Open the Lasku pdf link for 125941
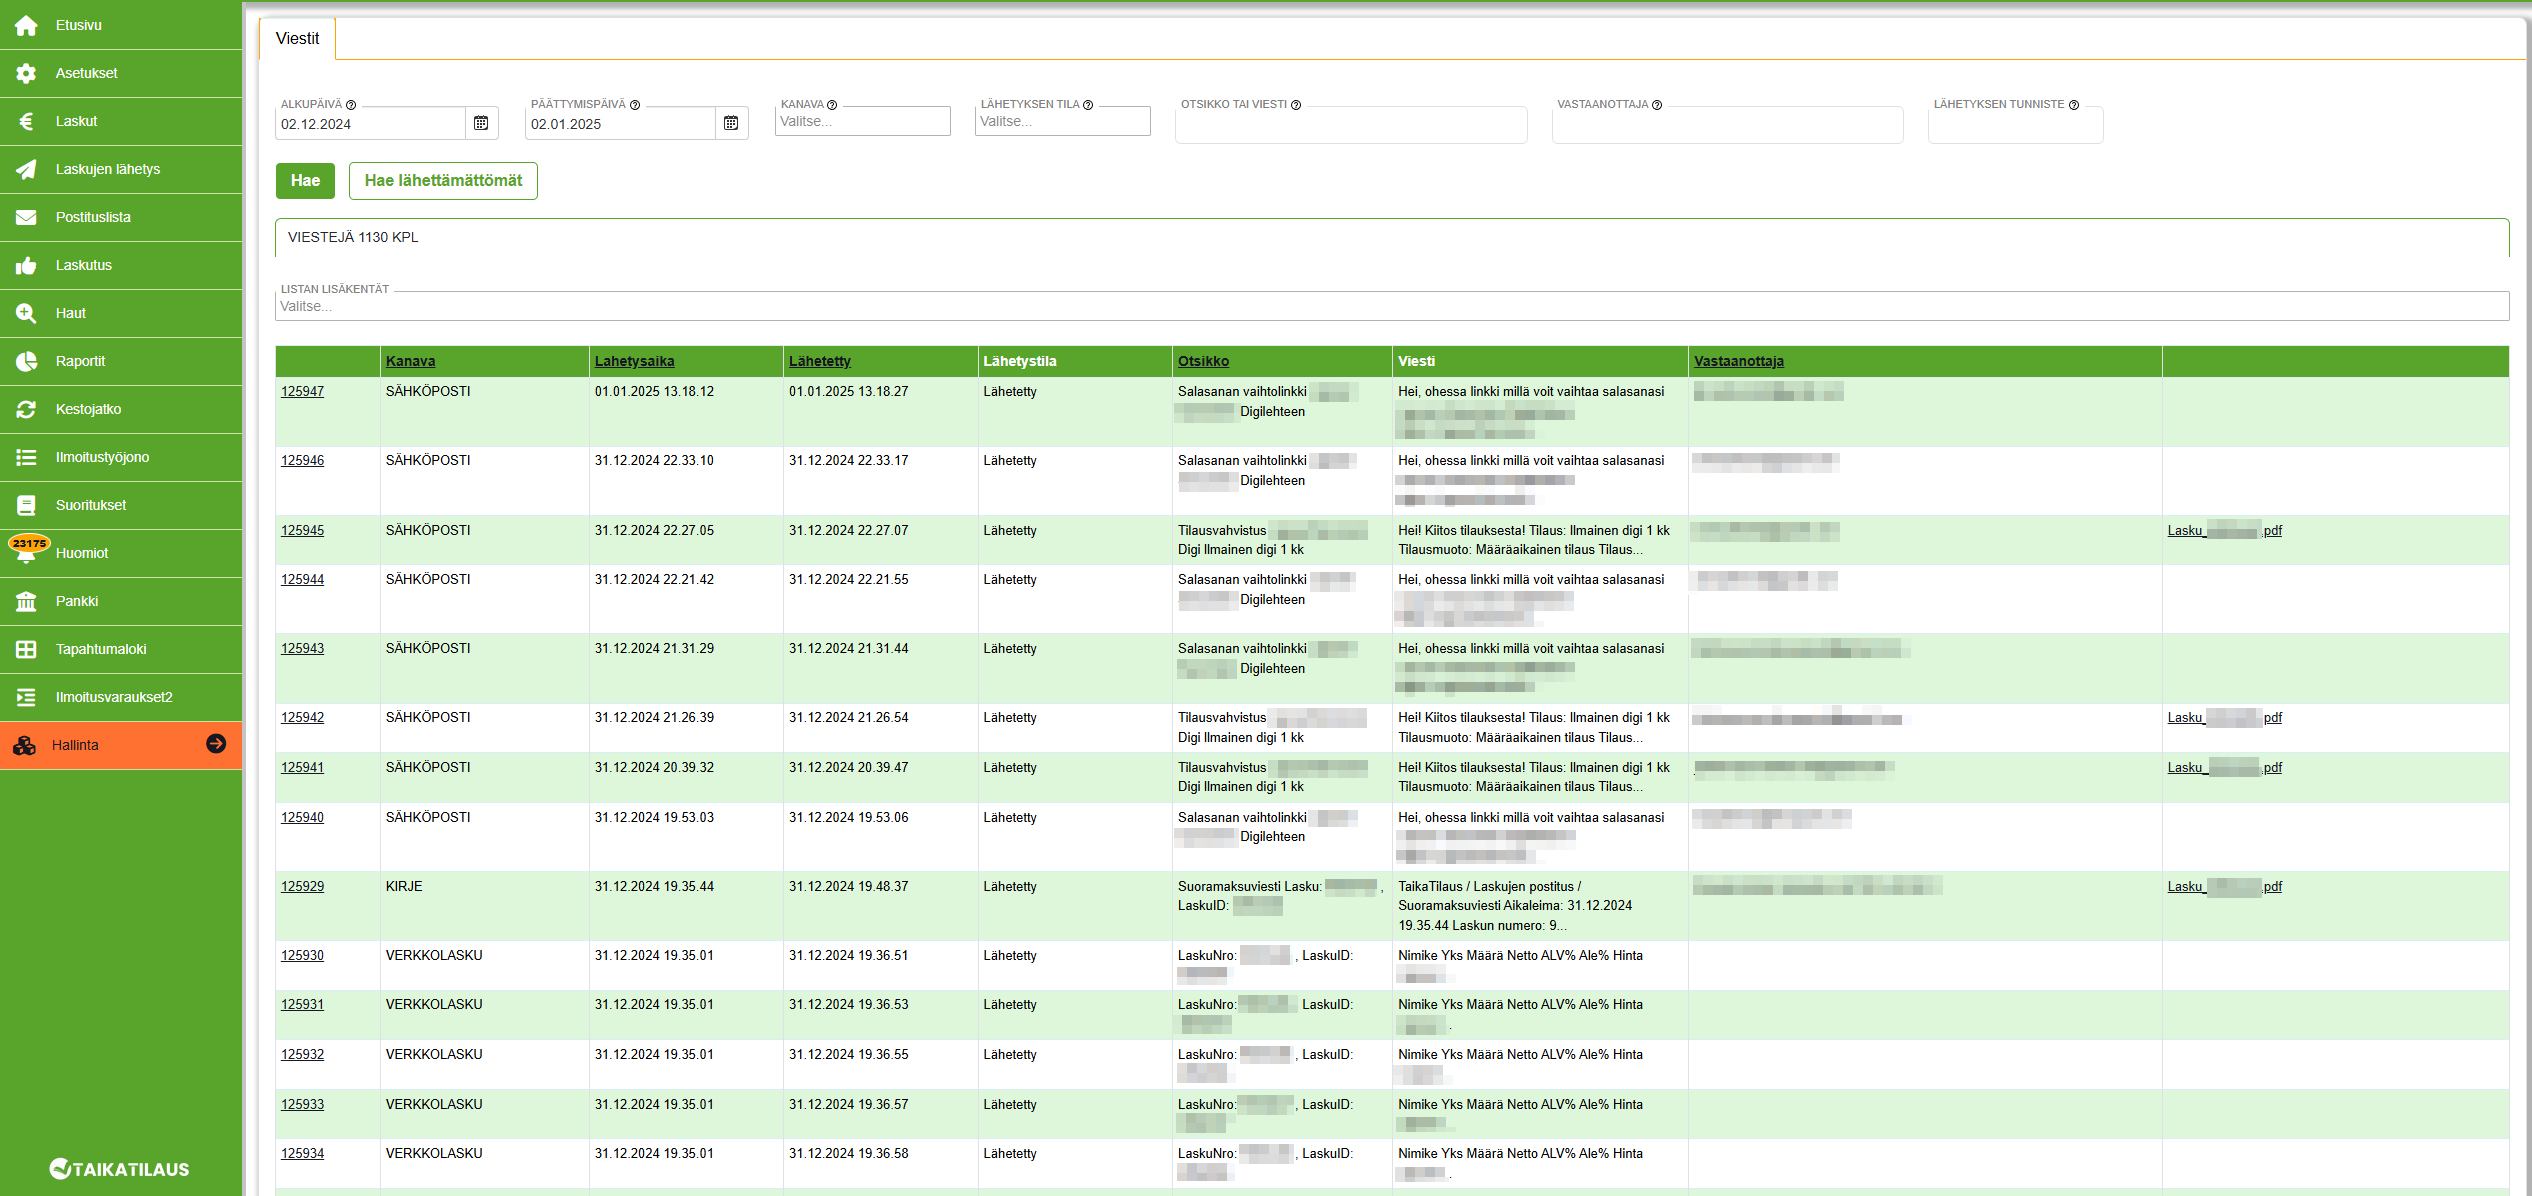The height and width of the screenshot is (1196, 2532). pos(2225,767)
